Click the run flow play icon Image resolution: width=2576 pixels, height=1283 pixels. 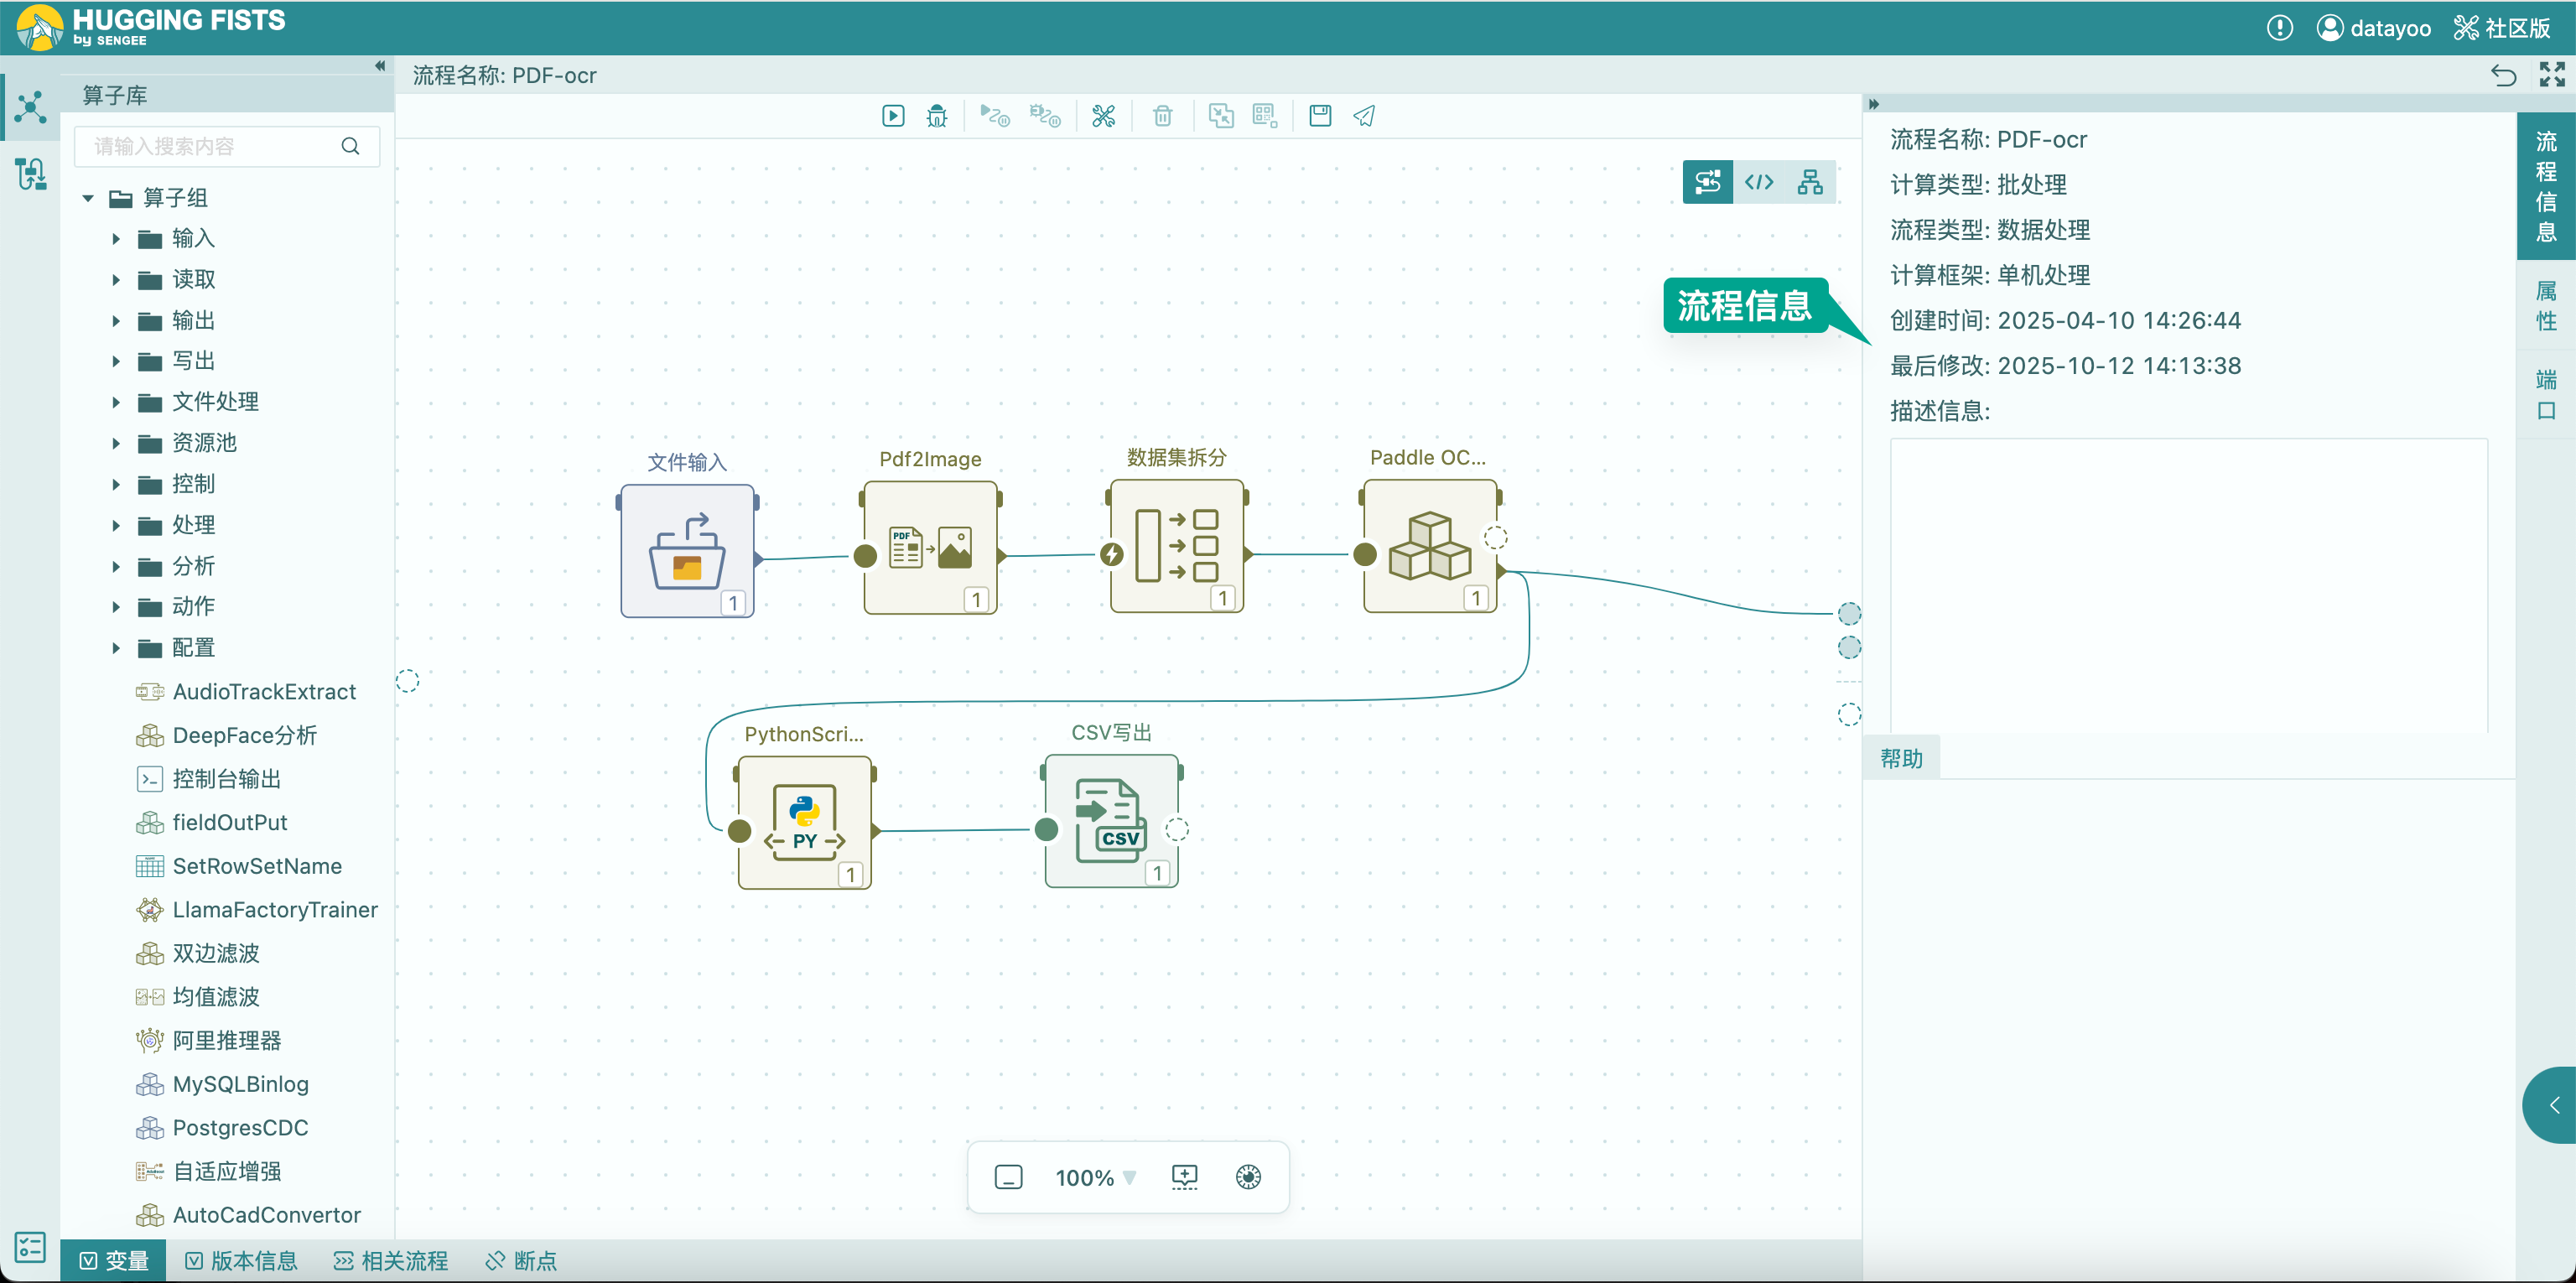[893, 116]
